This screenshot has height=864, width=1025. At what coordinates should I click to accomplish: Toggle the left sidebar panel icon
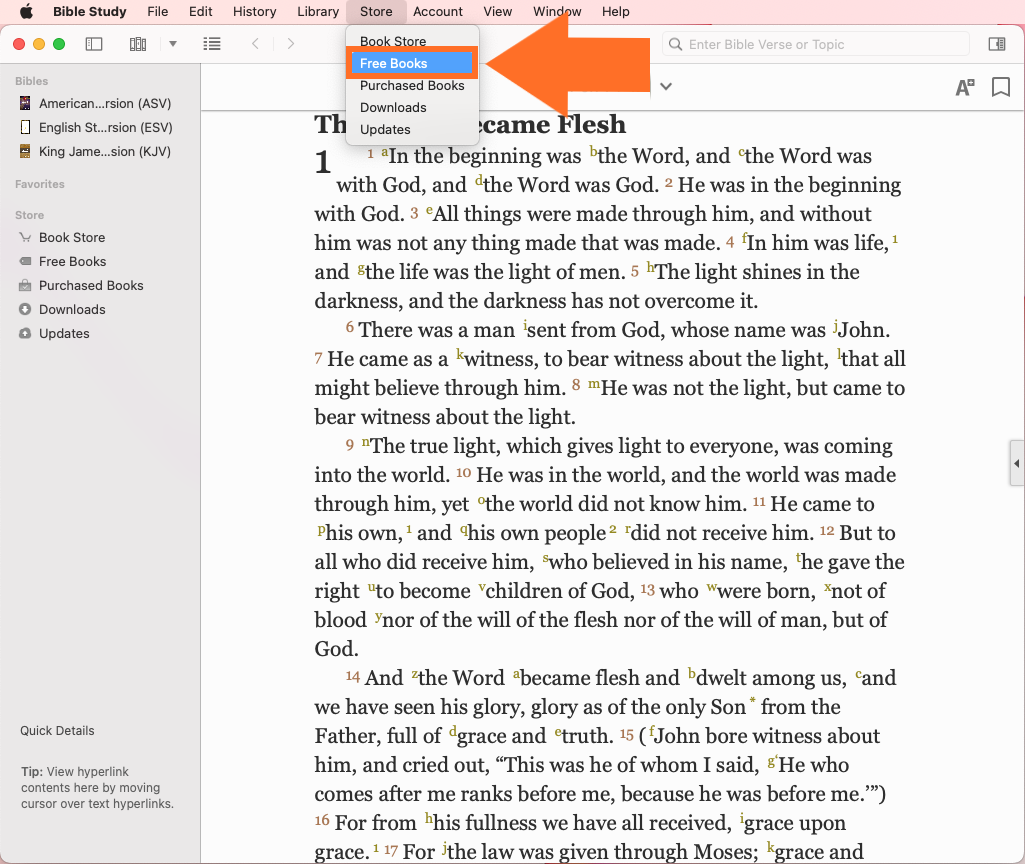point(94,44)
